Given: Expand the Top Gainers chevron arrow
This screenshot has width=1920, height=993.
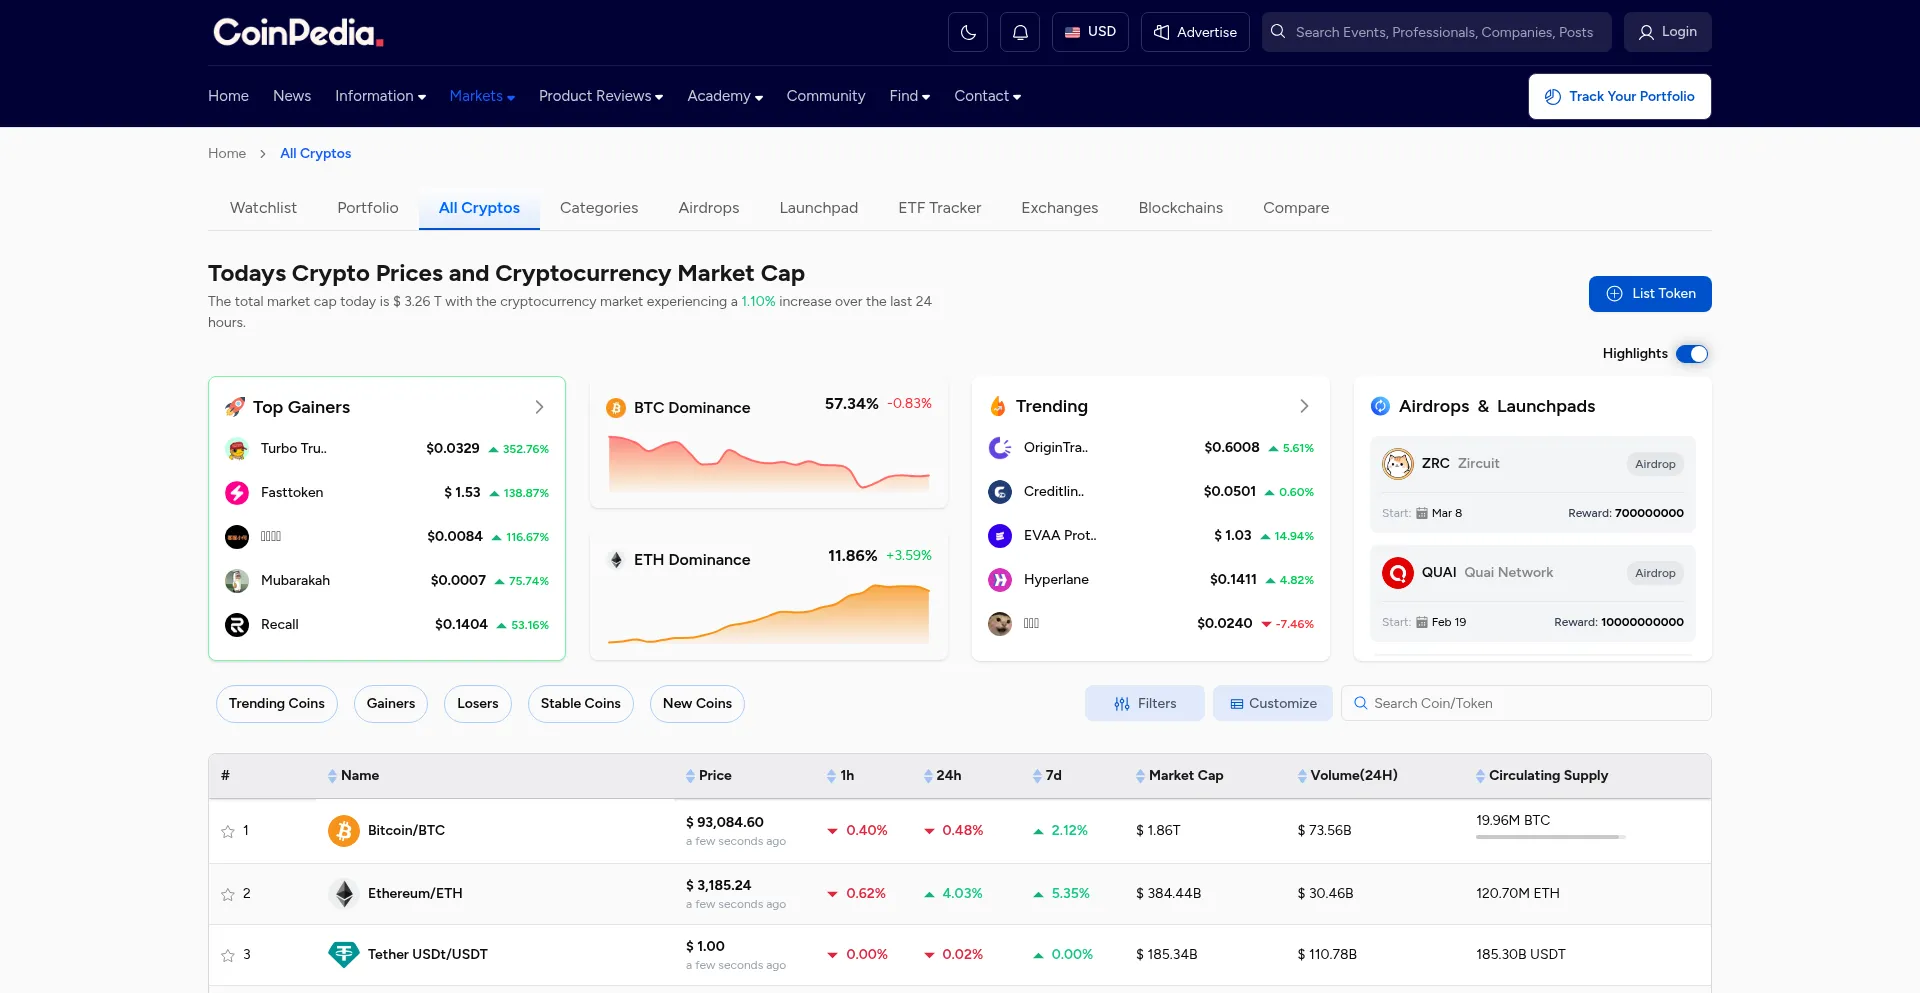Looking at the screenshot, I should pyautogui.click(x=539, y=407).
